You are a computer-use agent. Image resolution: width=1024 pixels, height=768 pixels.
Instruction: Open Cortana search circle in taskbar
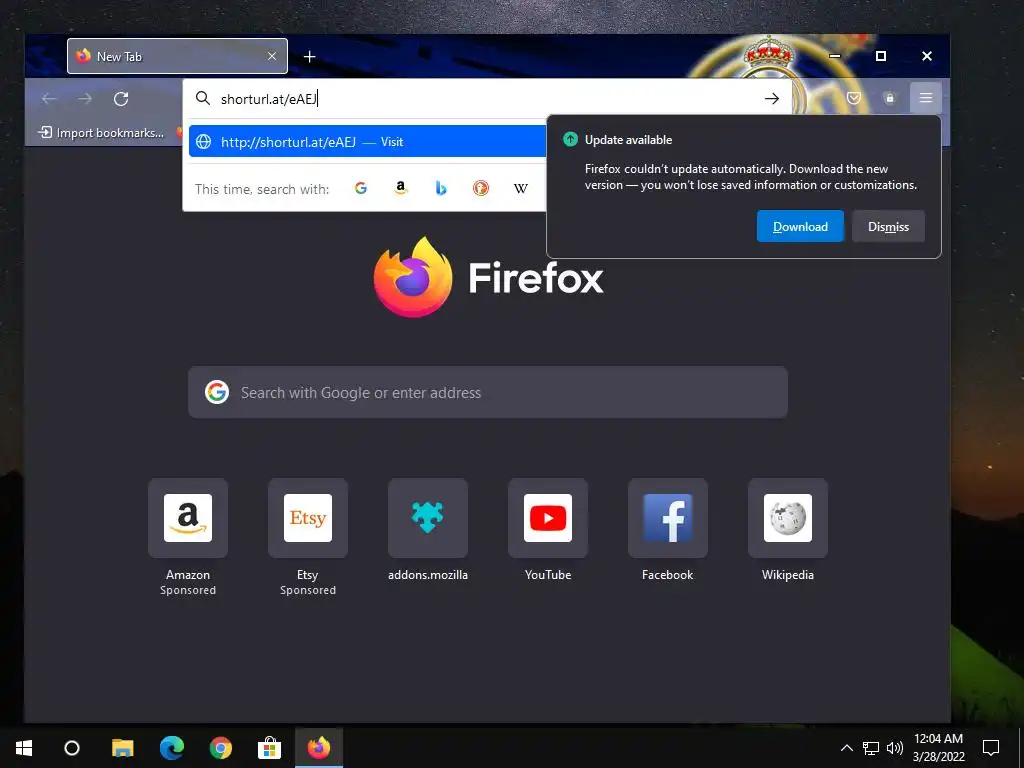pos(72,748)
